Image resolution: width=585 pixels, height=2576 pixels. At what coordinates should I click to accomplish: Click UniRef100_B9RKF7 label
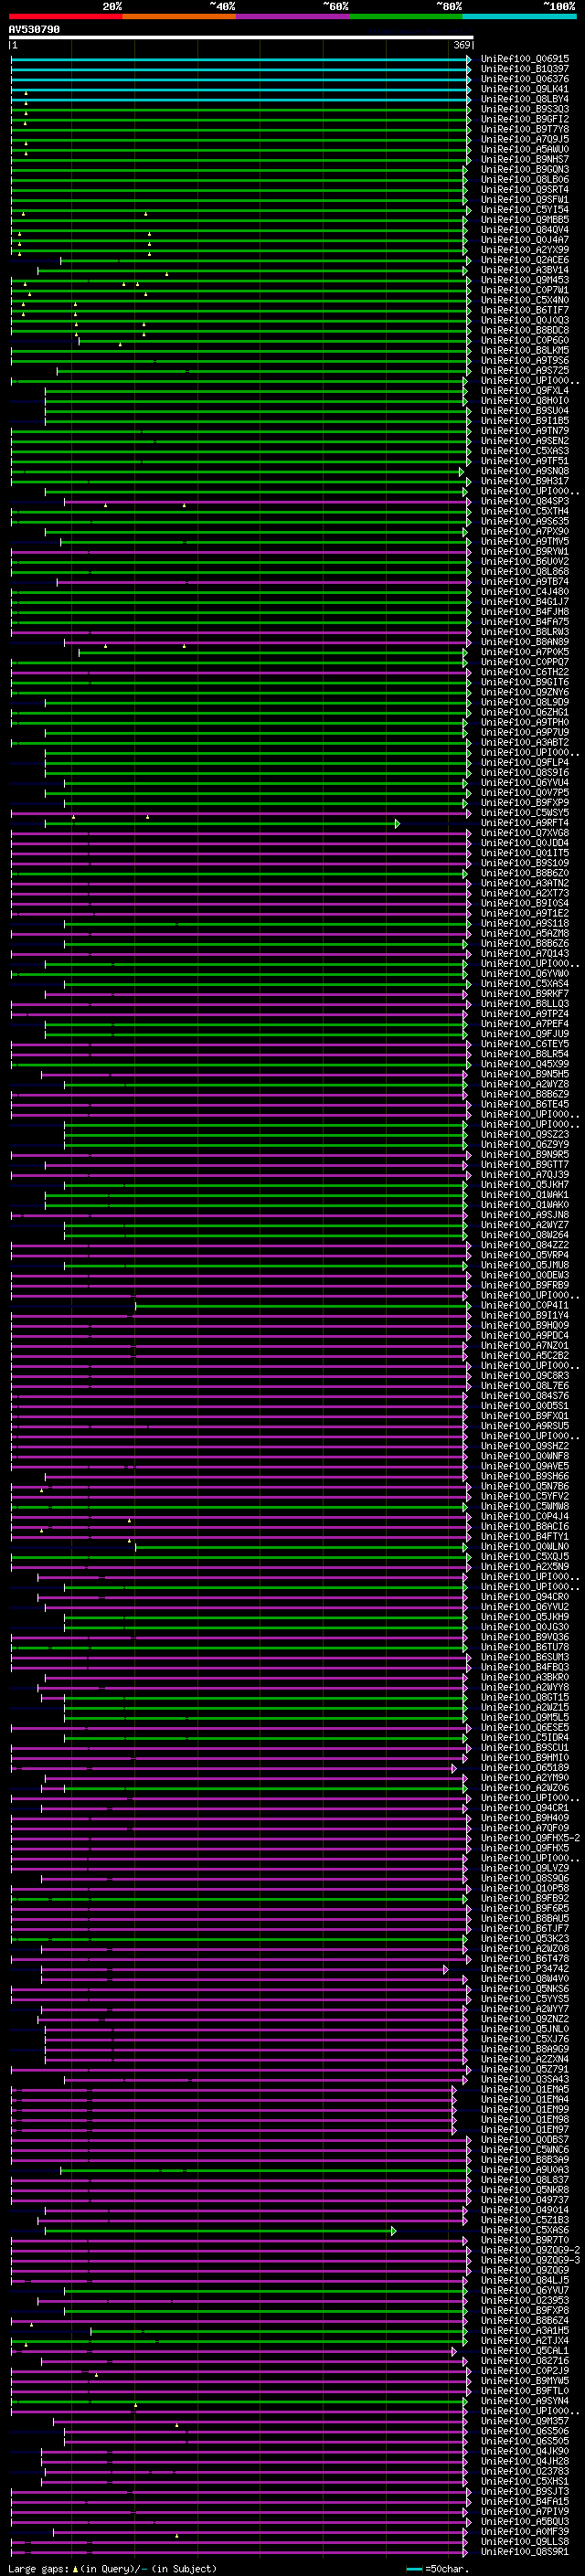pos(524,993)
